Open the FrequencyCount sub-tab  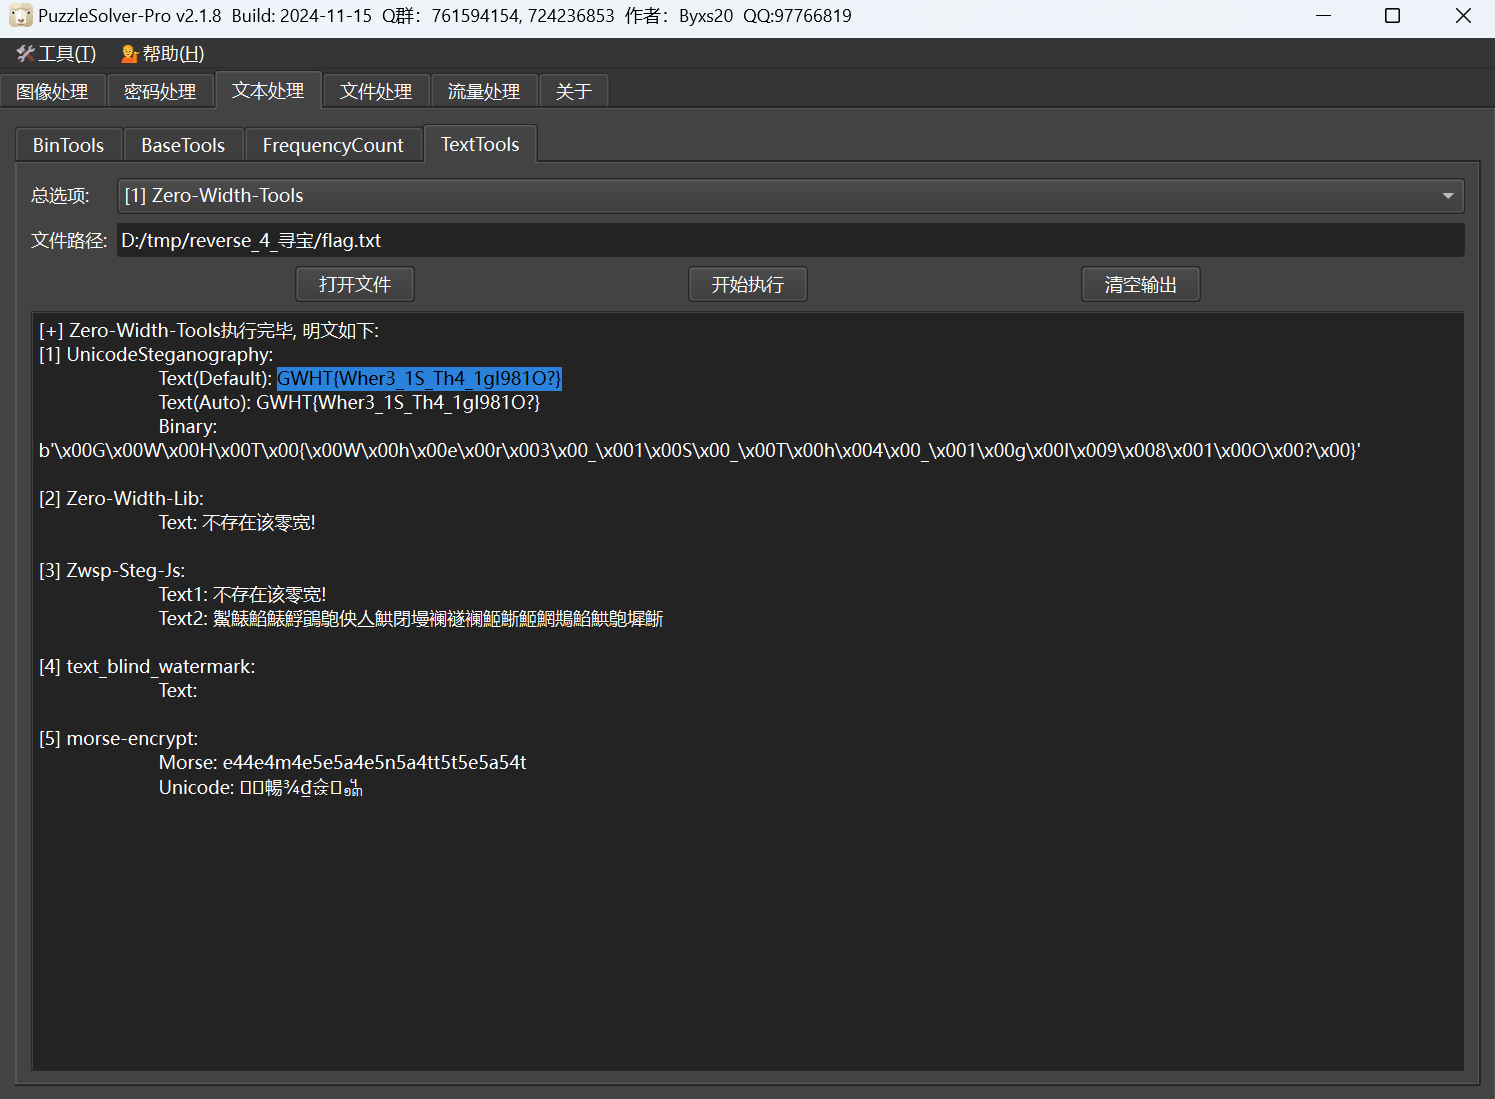click(333, 145)
